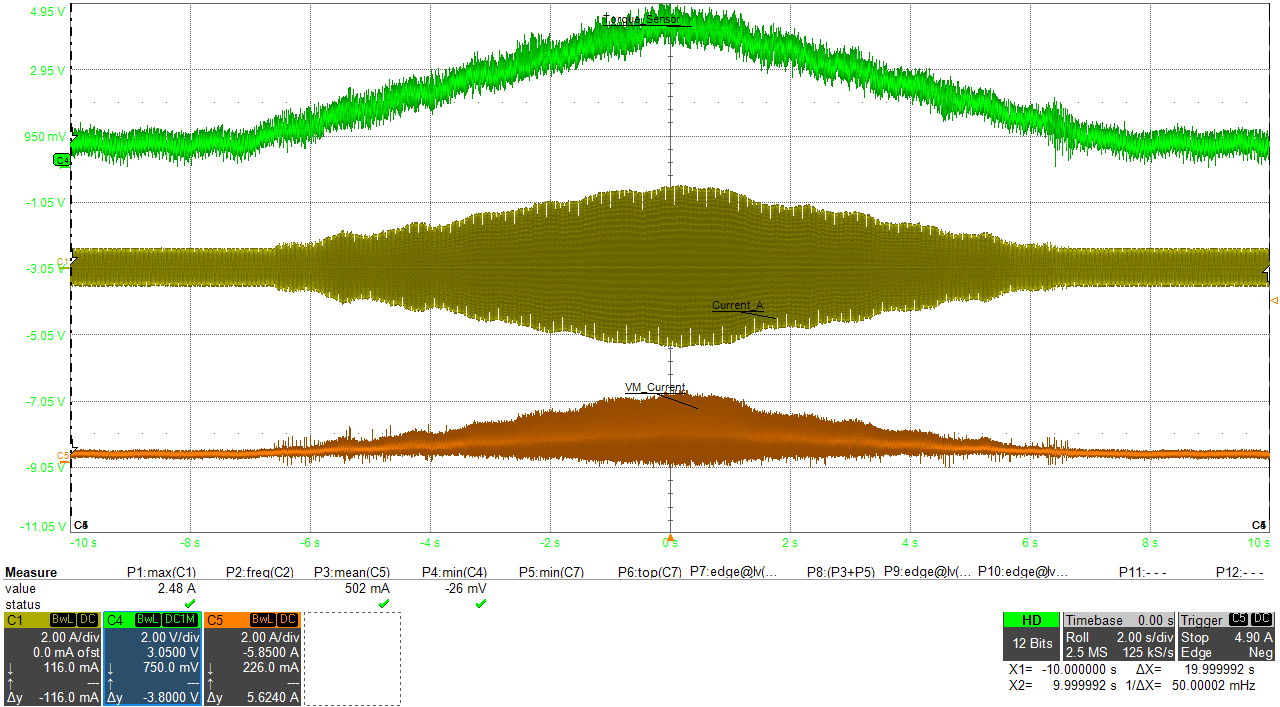Click the DC coupling badge on C5
The width and height of the screenshot is (1280, 707).
(288, 620)
